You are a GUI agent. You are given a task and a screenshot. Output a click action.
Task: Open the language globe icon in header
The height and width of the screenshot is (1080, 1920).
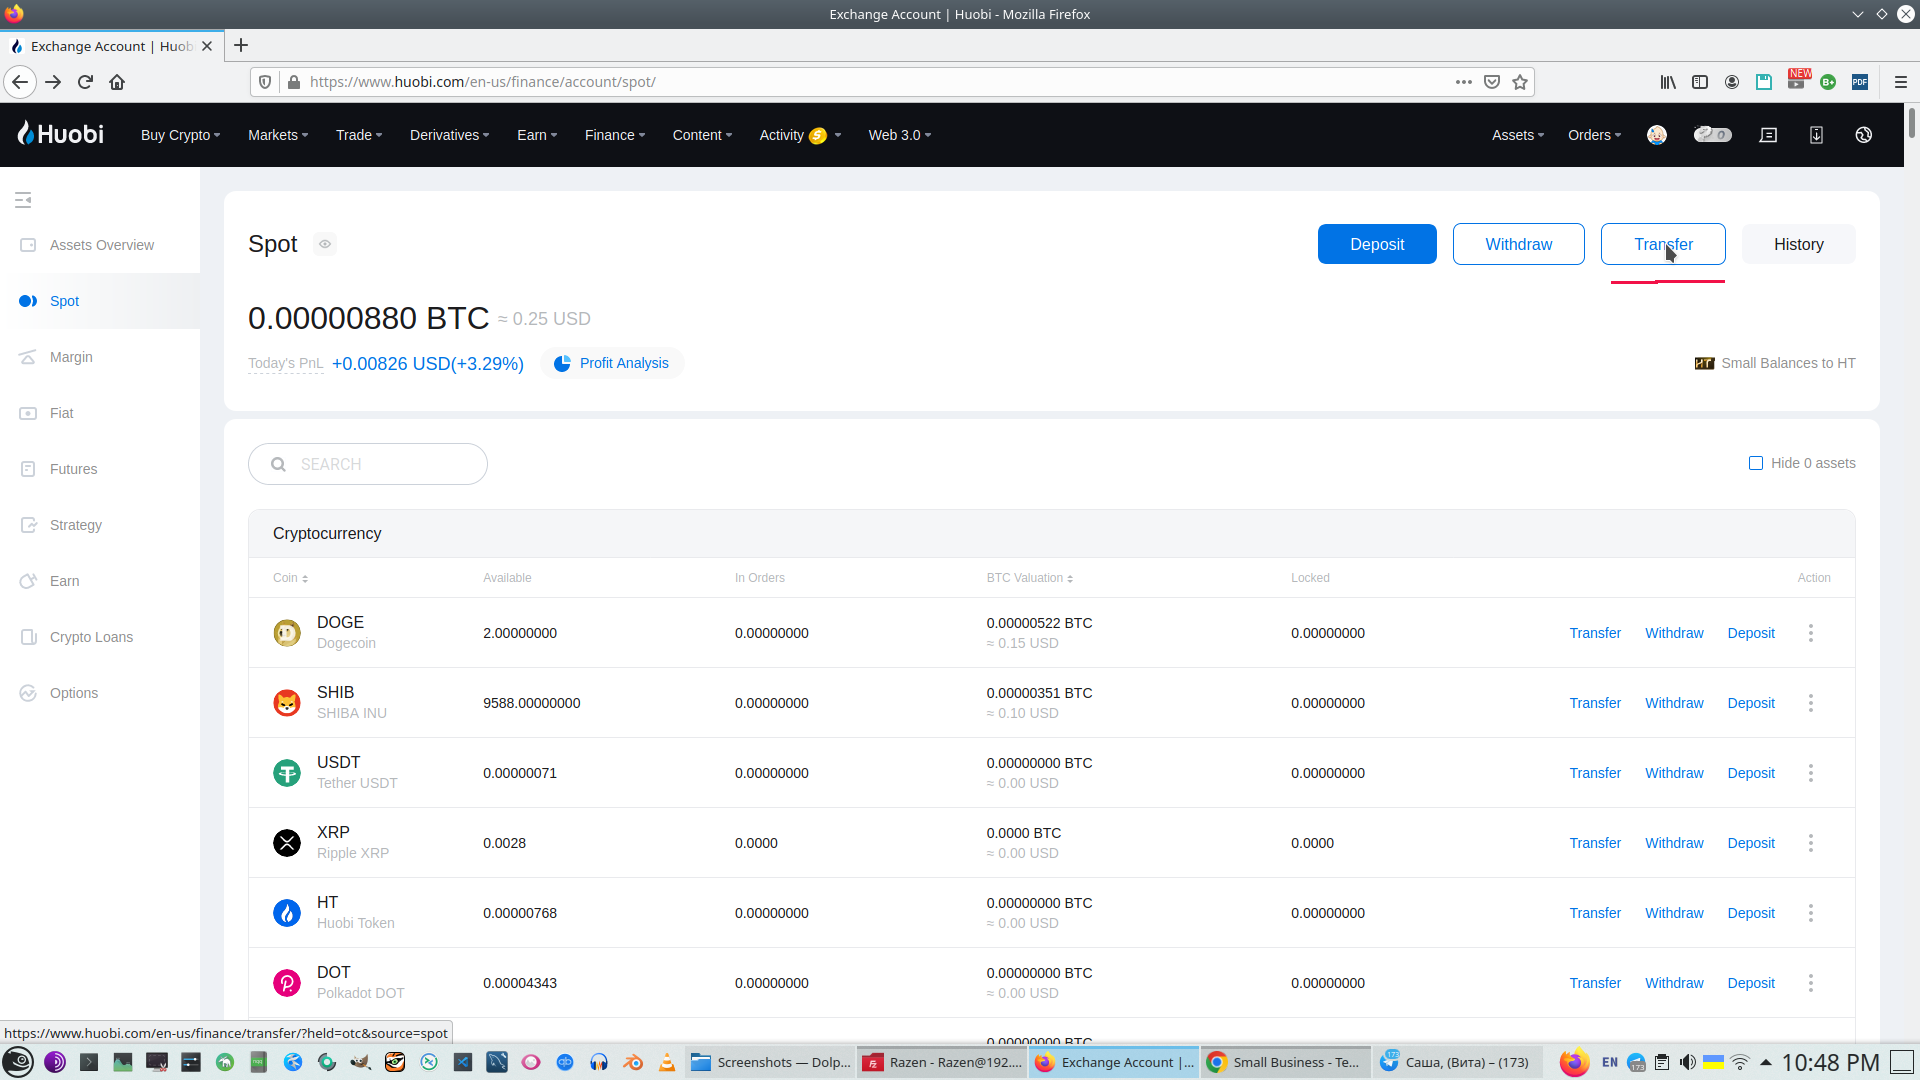[1863, 135]
